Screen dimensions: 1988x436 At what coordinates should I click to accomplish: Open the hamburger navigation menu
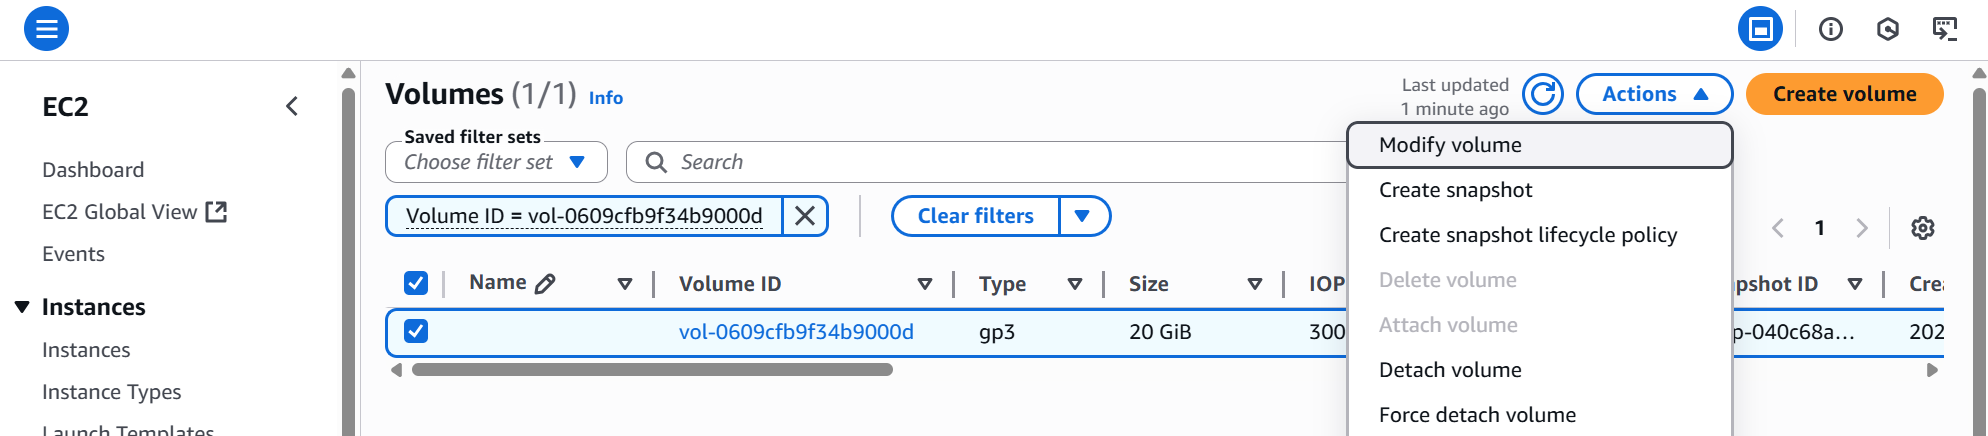point(46,28)
